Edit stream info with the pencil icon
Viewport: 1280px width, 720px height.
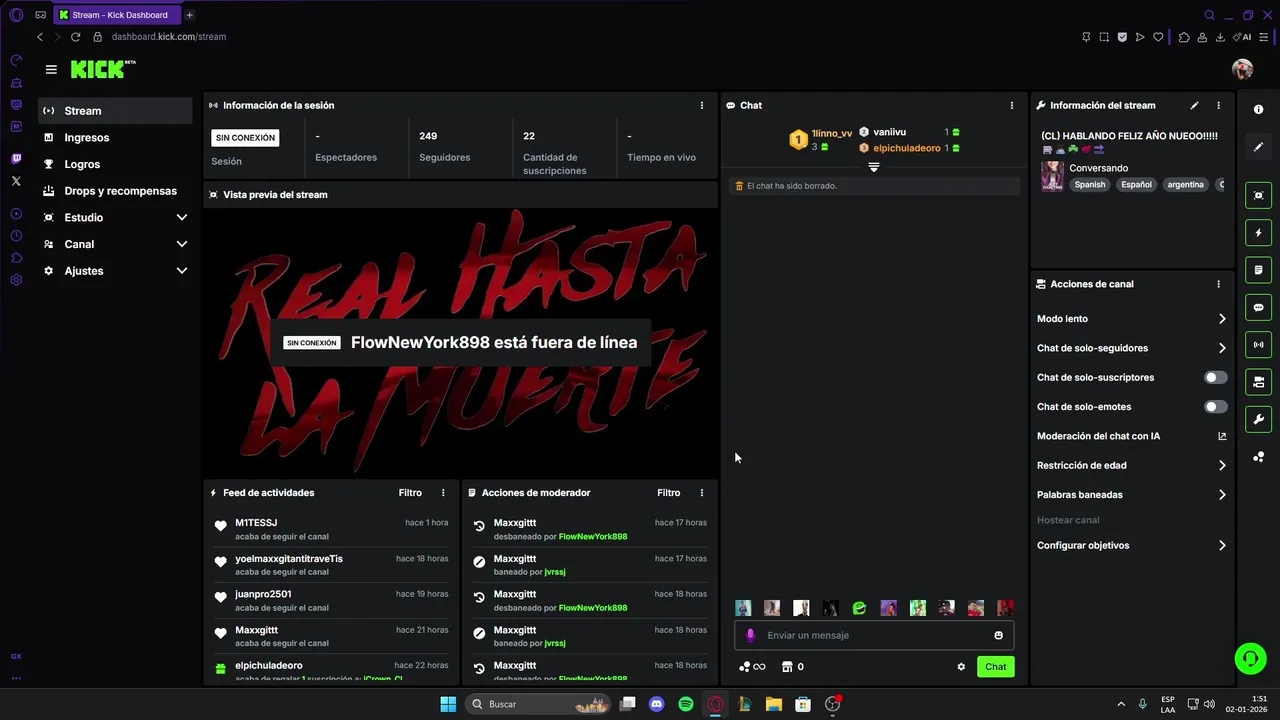click(1194, 105)
